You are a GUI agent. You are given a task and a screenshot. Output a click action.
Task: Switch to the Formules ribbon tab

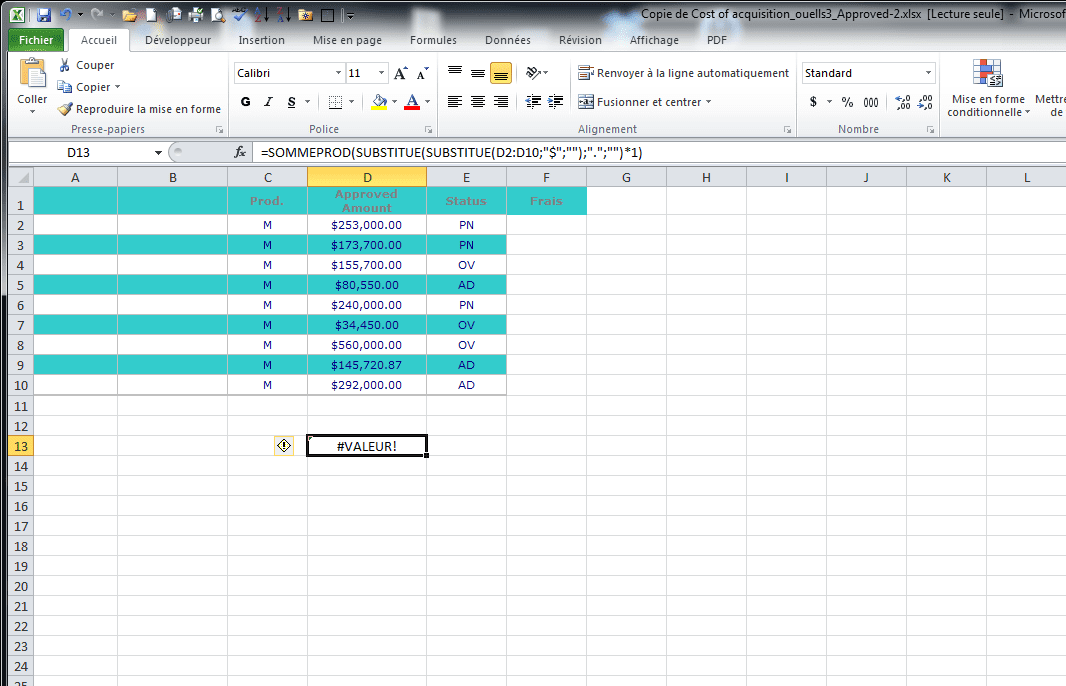pos(433,40)
